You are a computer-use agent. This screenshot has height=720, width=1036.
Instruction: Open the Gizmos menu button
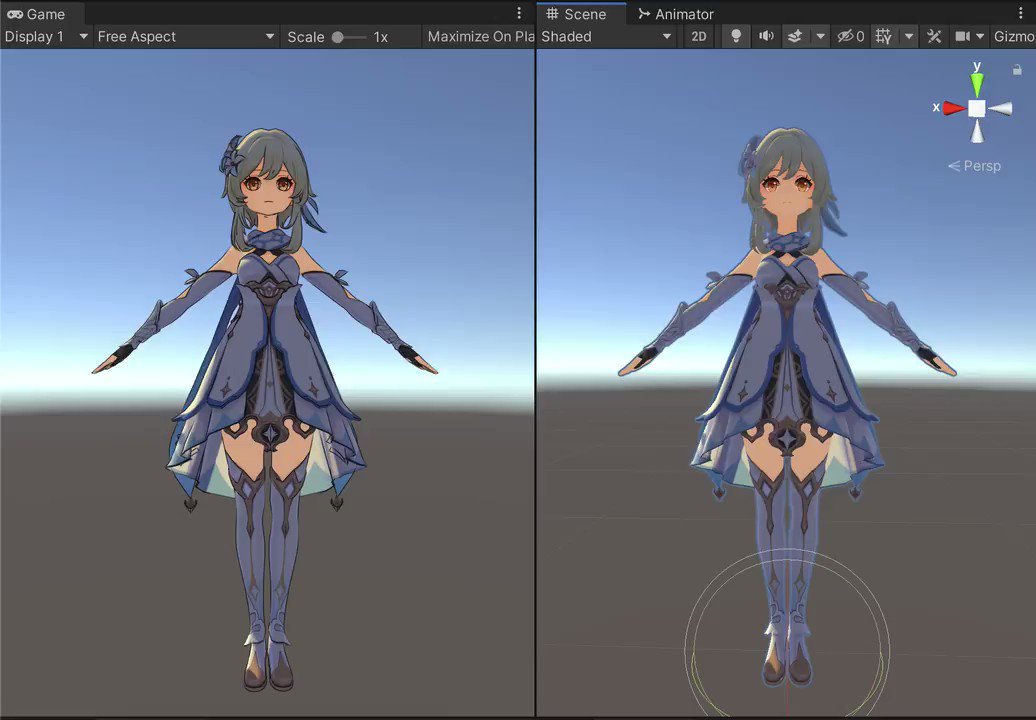point(1014,37)
